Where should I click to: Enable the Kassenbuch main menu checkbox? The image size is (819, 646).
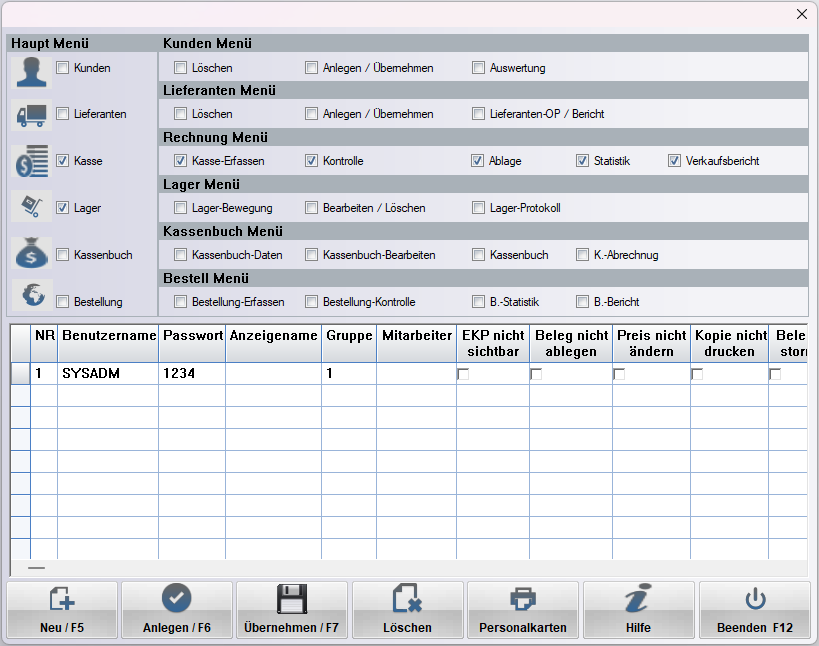pos(63,254)
